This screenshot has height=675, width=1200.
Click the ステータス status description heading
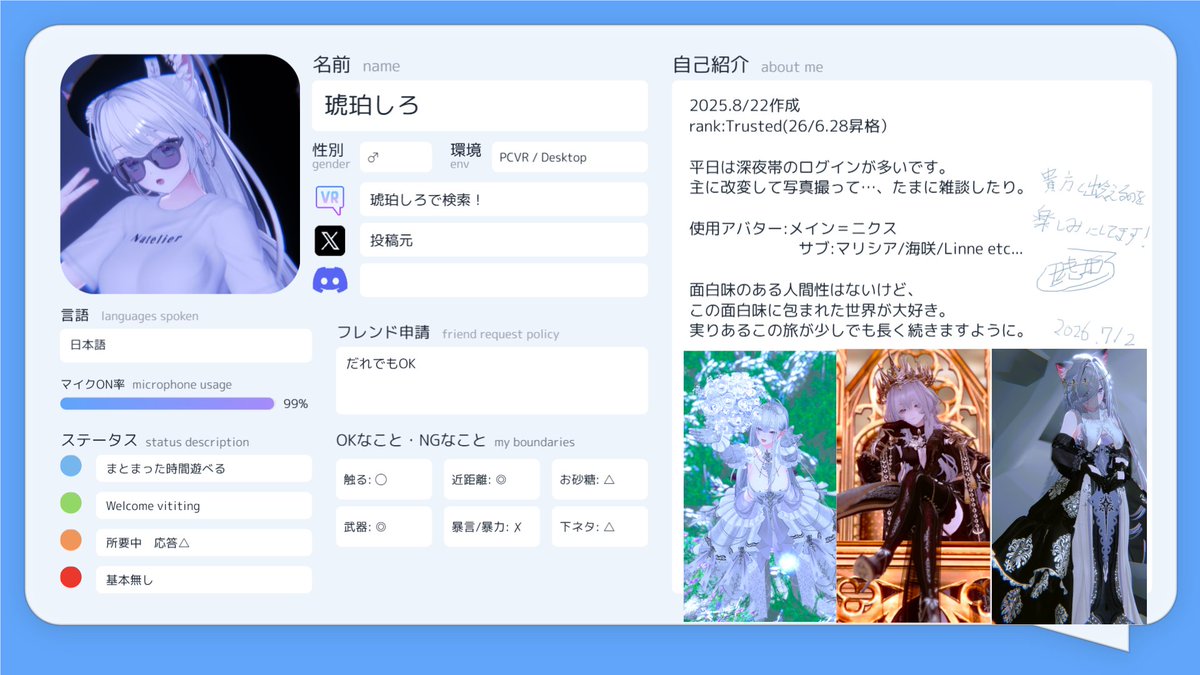[155, 441]
